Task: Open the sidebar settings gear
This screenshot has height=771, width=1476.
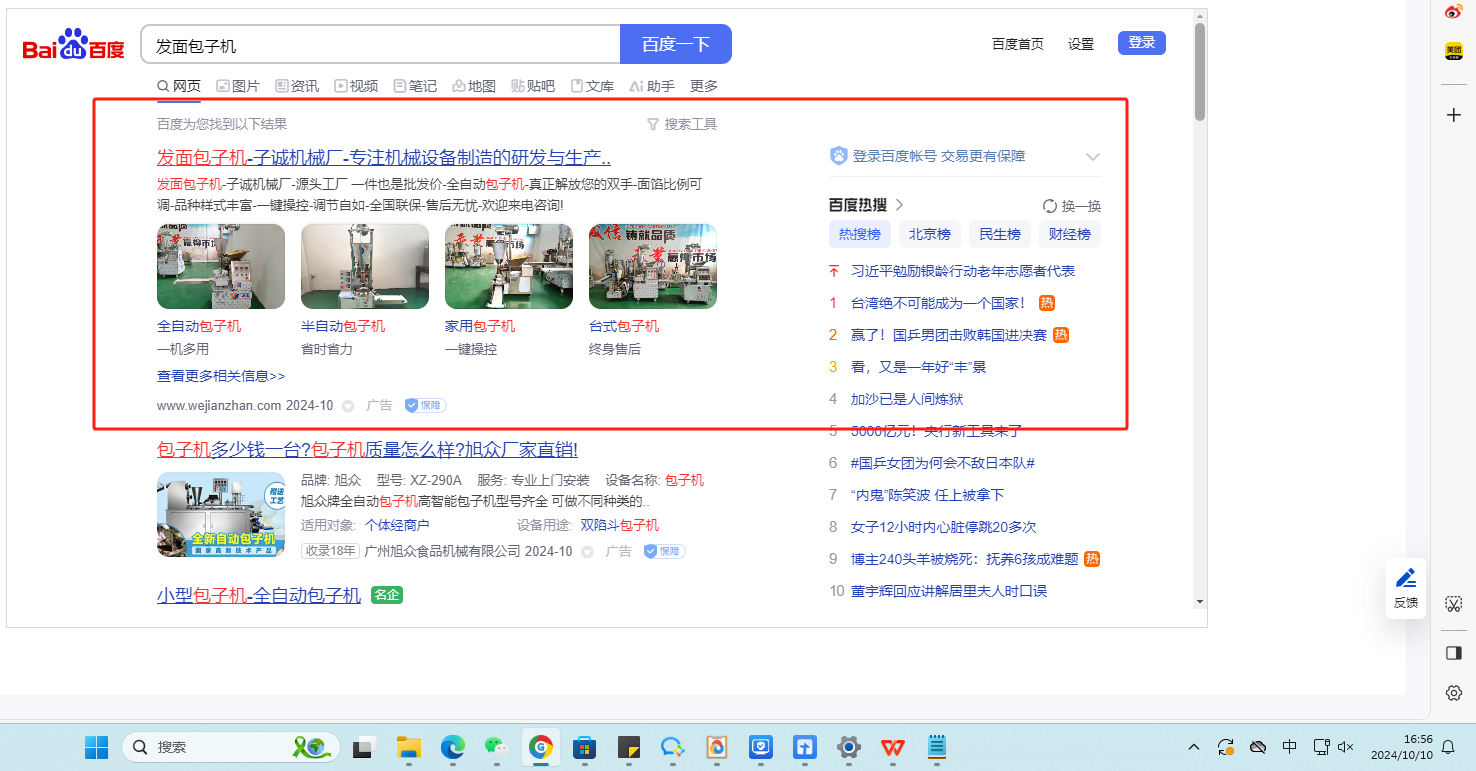Action: point(1454,693)
